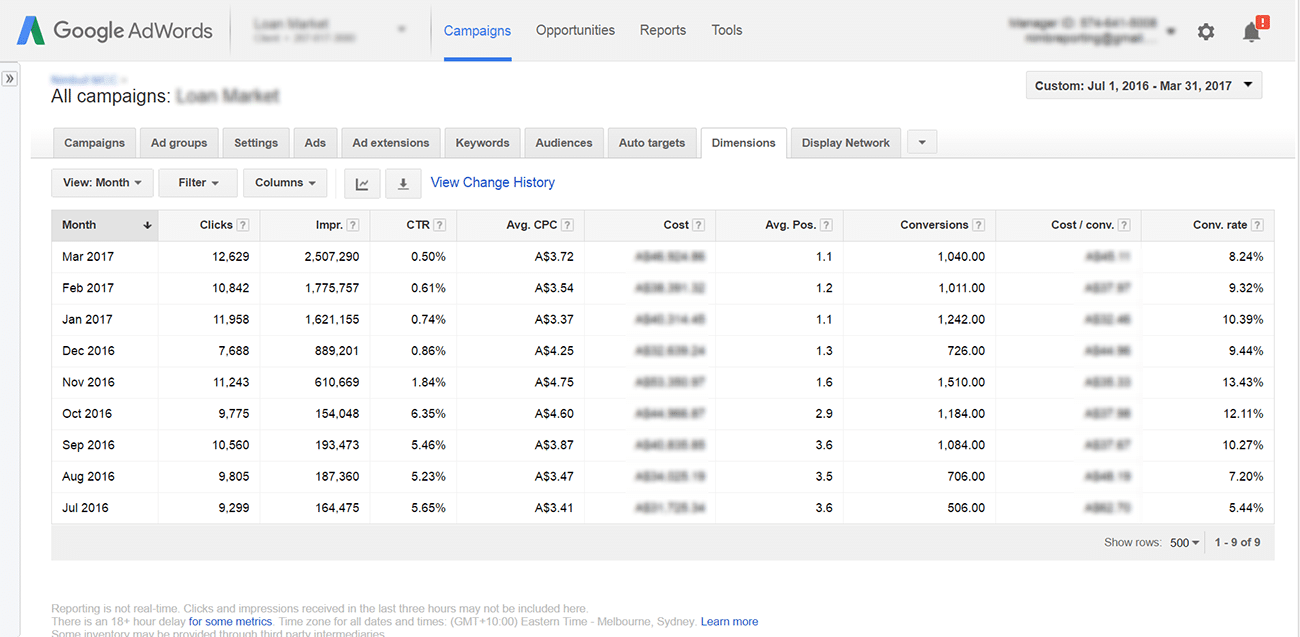This screenshot has height=637, width=1300.
Task: Expand the left sidebar with the double-arrow
Action: [x=10, y=78]
